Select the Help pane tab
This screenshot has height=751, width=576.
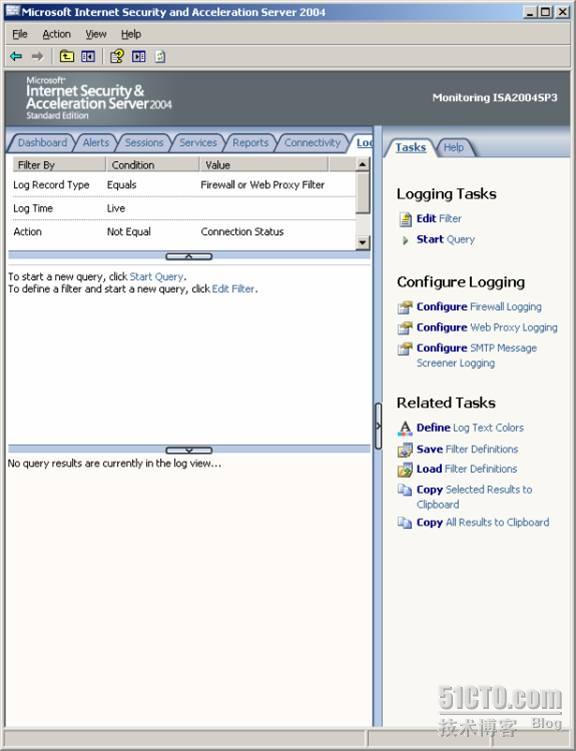[x=453, y=148]
